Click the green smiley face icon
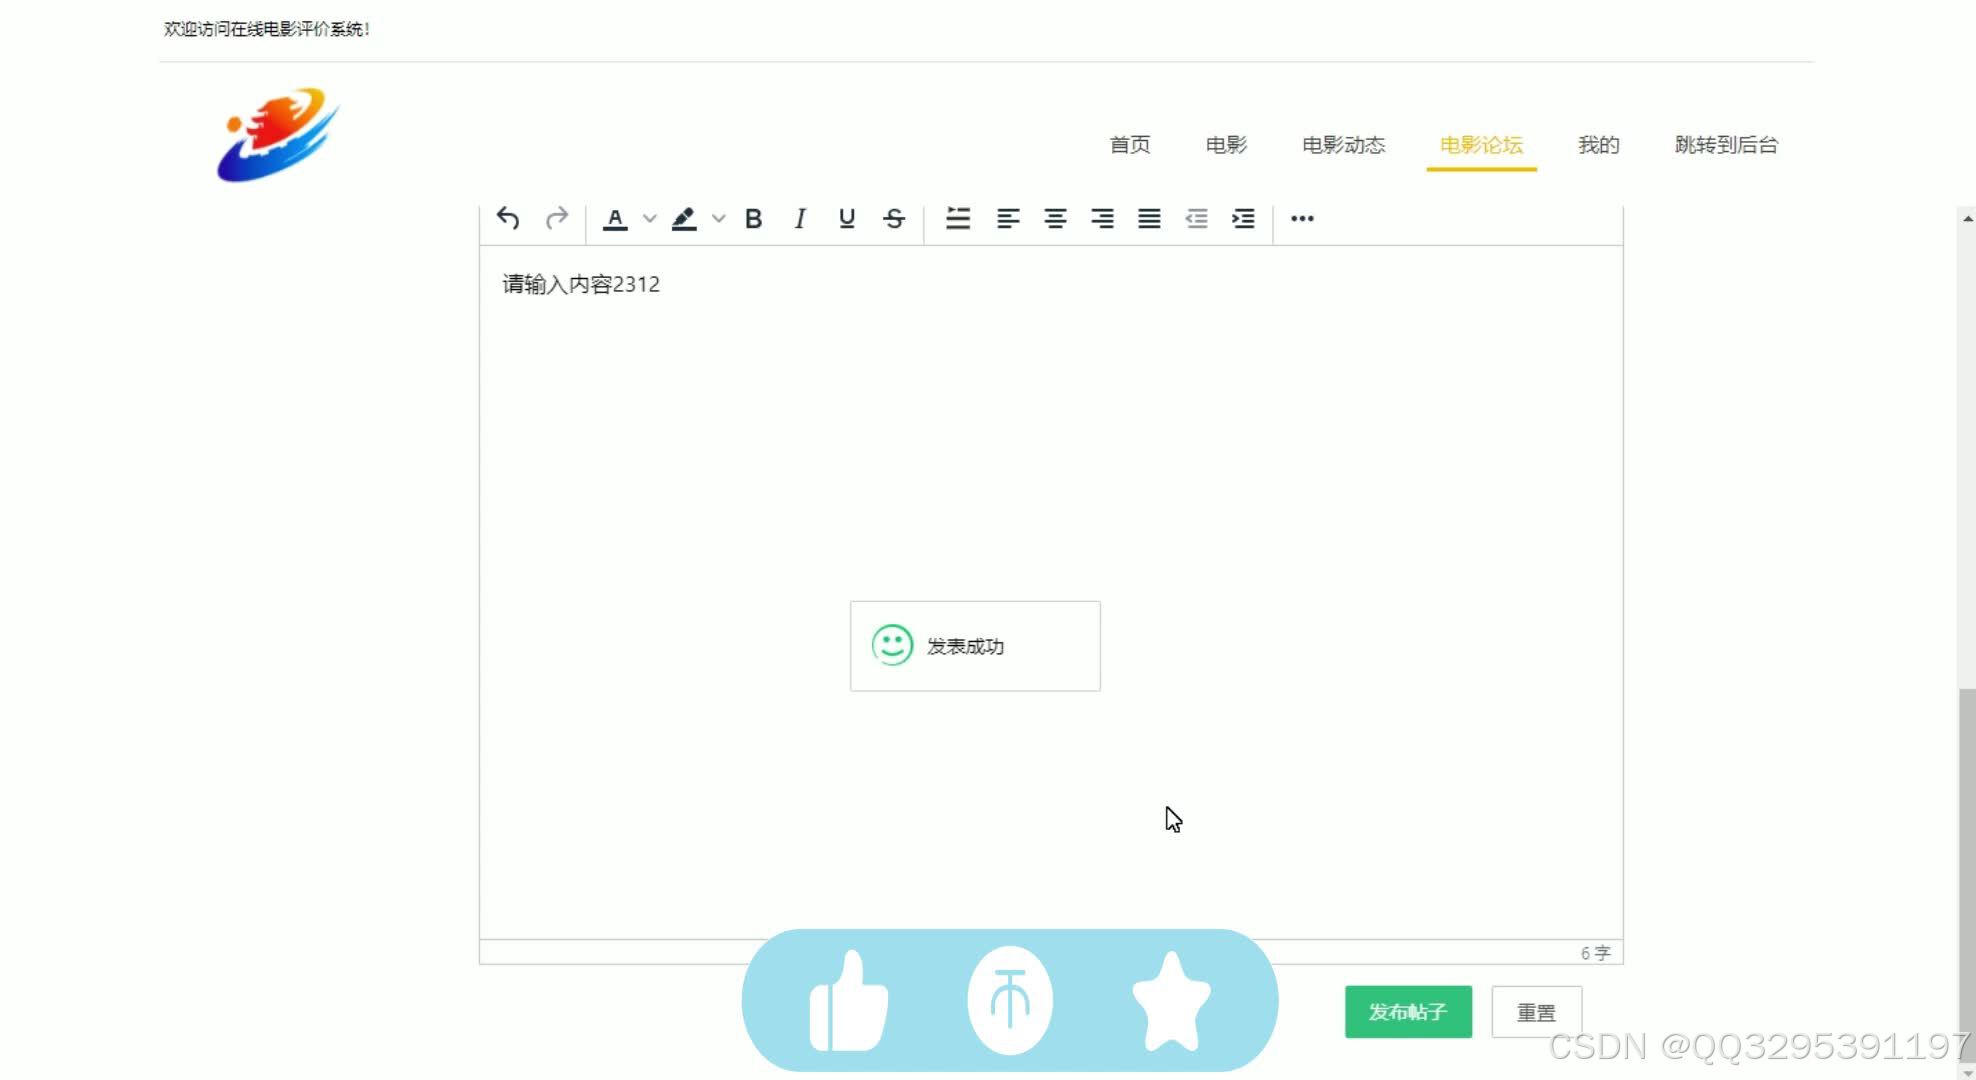1976x1080 pixels. tap(892, 645)
